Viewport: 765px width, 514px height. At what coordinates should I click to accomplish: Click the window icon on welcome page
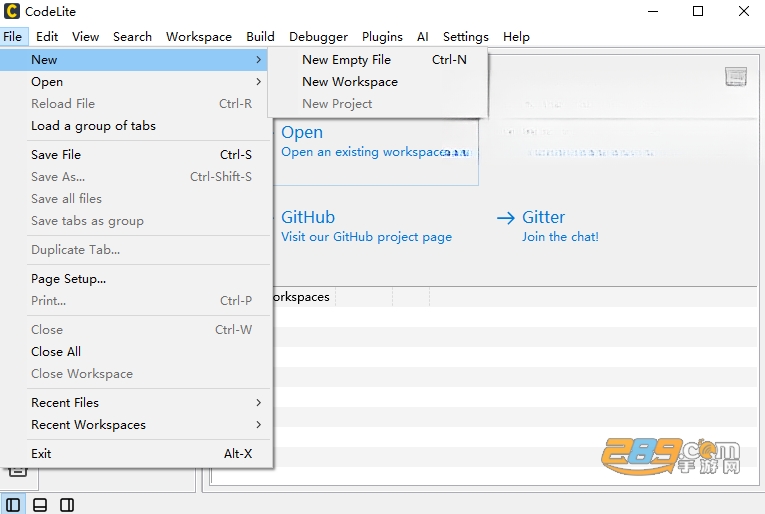[x=736, y=77]
